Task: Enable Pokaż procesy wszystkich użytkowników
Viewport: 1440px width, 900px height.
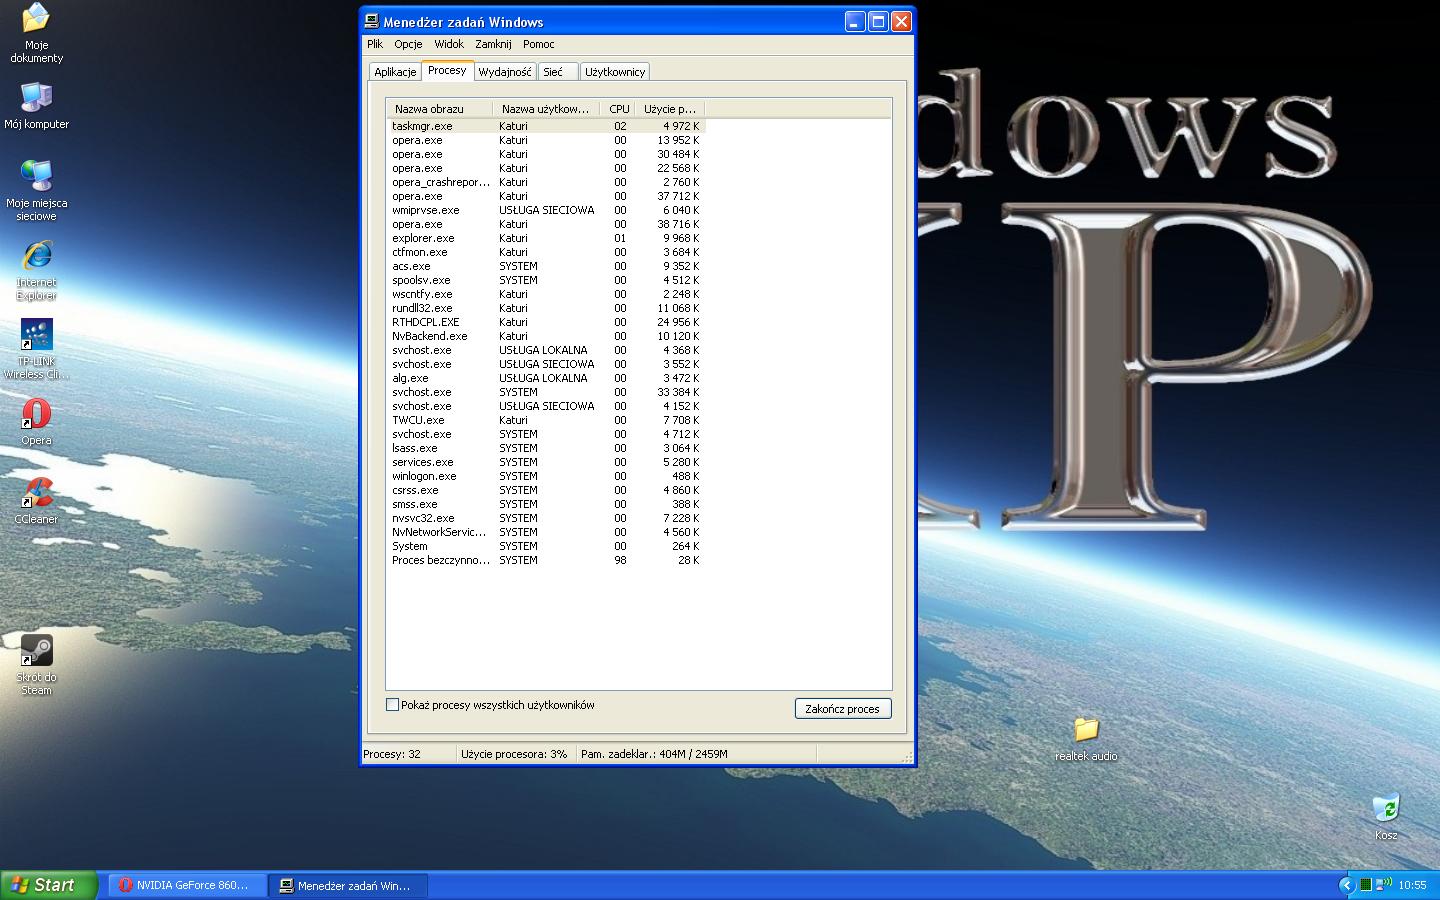Action: pos(393,705)
